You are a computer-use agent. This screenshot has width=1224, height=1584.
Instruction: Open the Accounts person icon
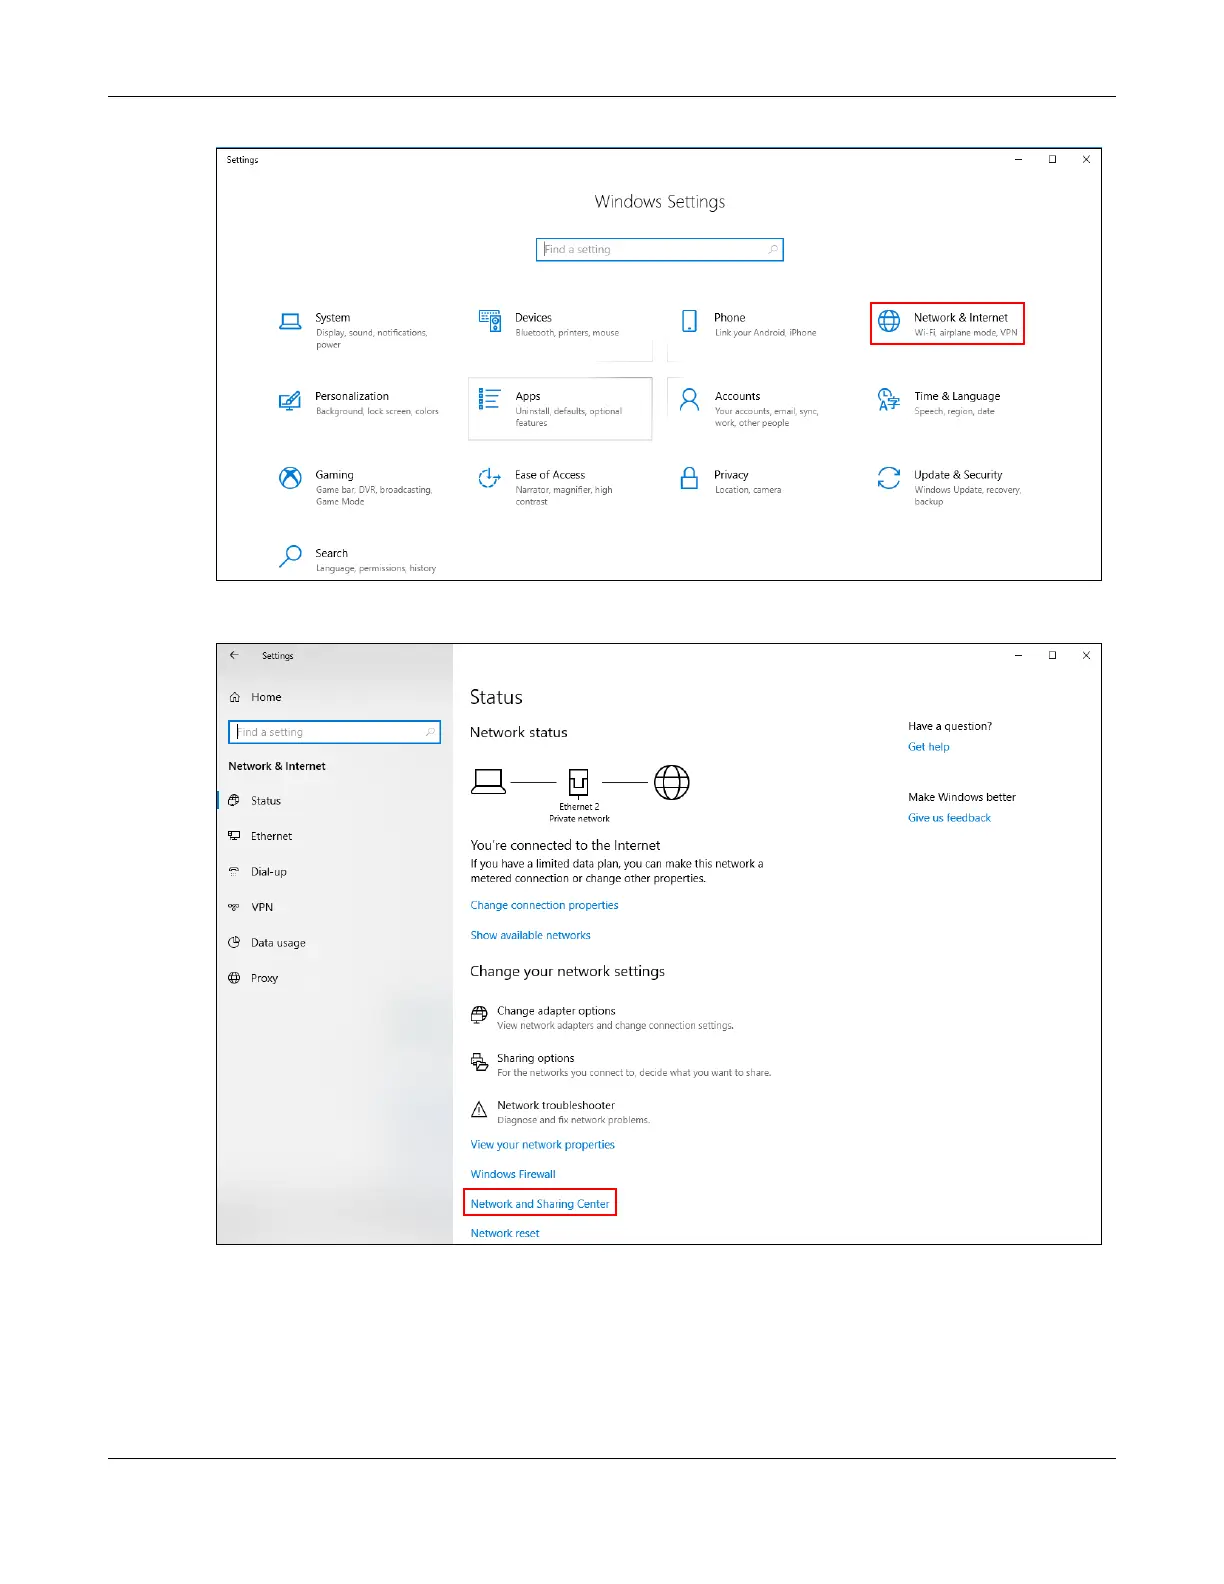click(x=689, y=400)
